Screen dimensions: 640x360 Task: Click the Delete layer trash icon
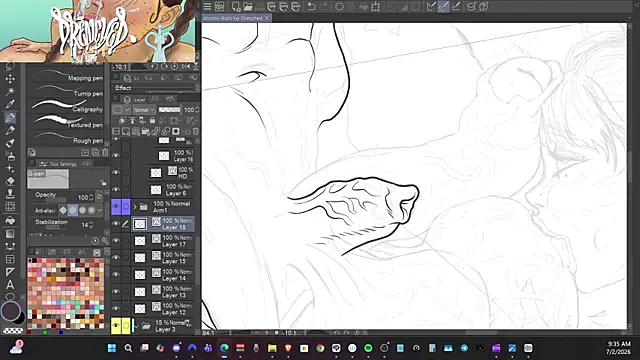pos(196,131)
